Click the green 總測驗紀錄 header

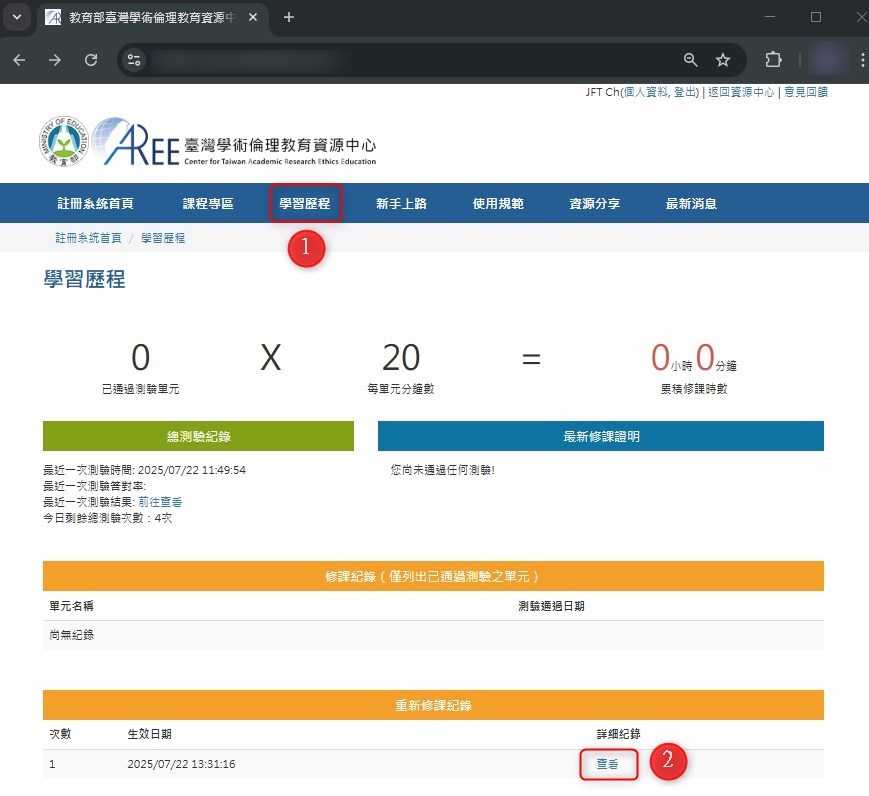[198, 436]
